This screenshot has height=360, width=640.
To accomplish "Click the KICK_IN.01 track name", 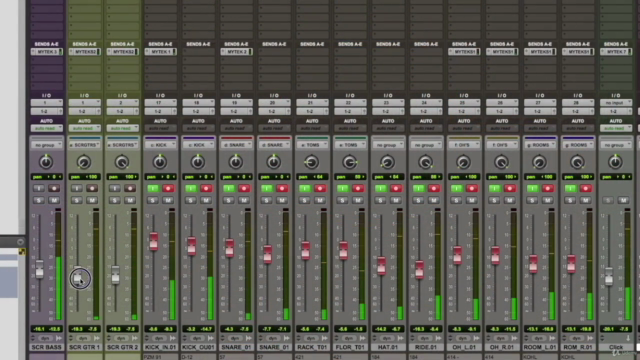I will [160, 347].
